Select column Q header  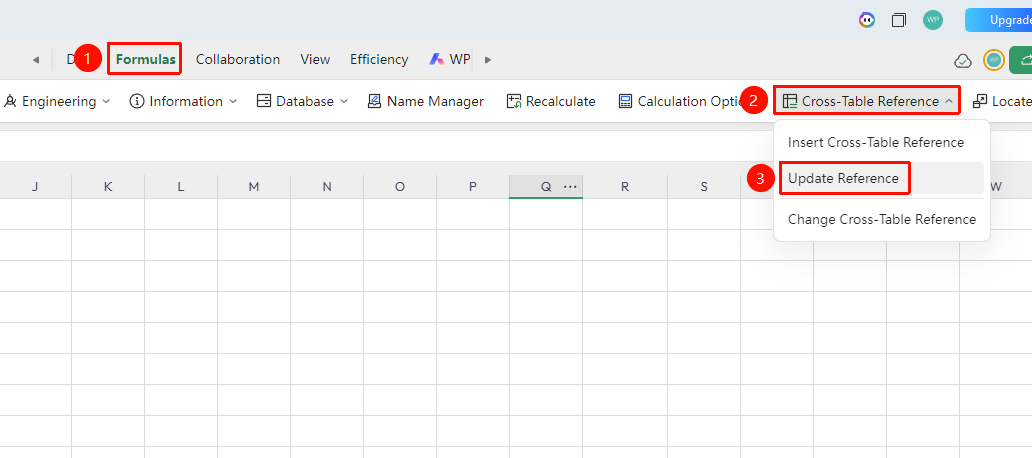click(x=546, y=187)
